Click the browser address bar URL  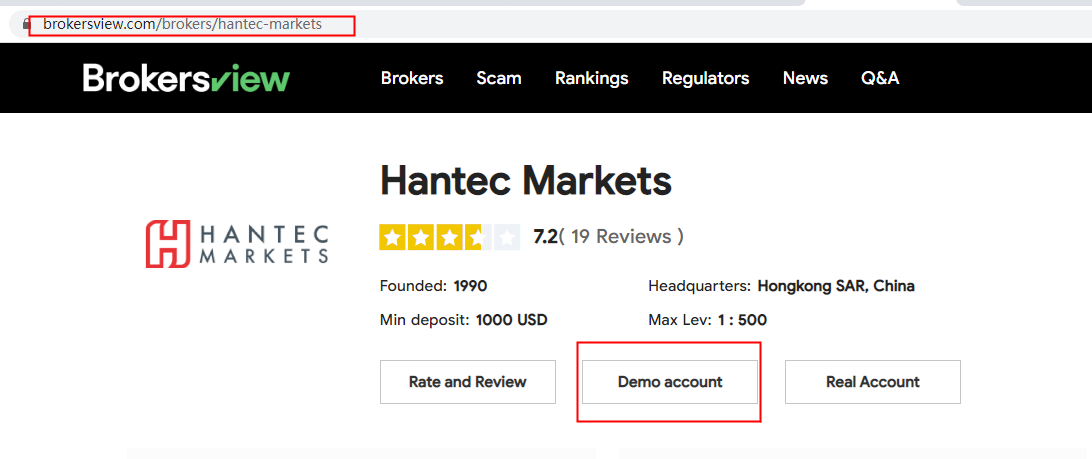[182, 24]
